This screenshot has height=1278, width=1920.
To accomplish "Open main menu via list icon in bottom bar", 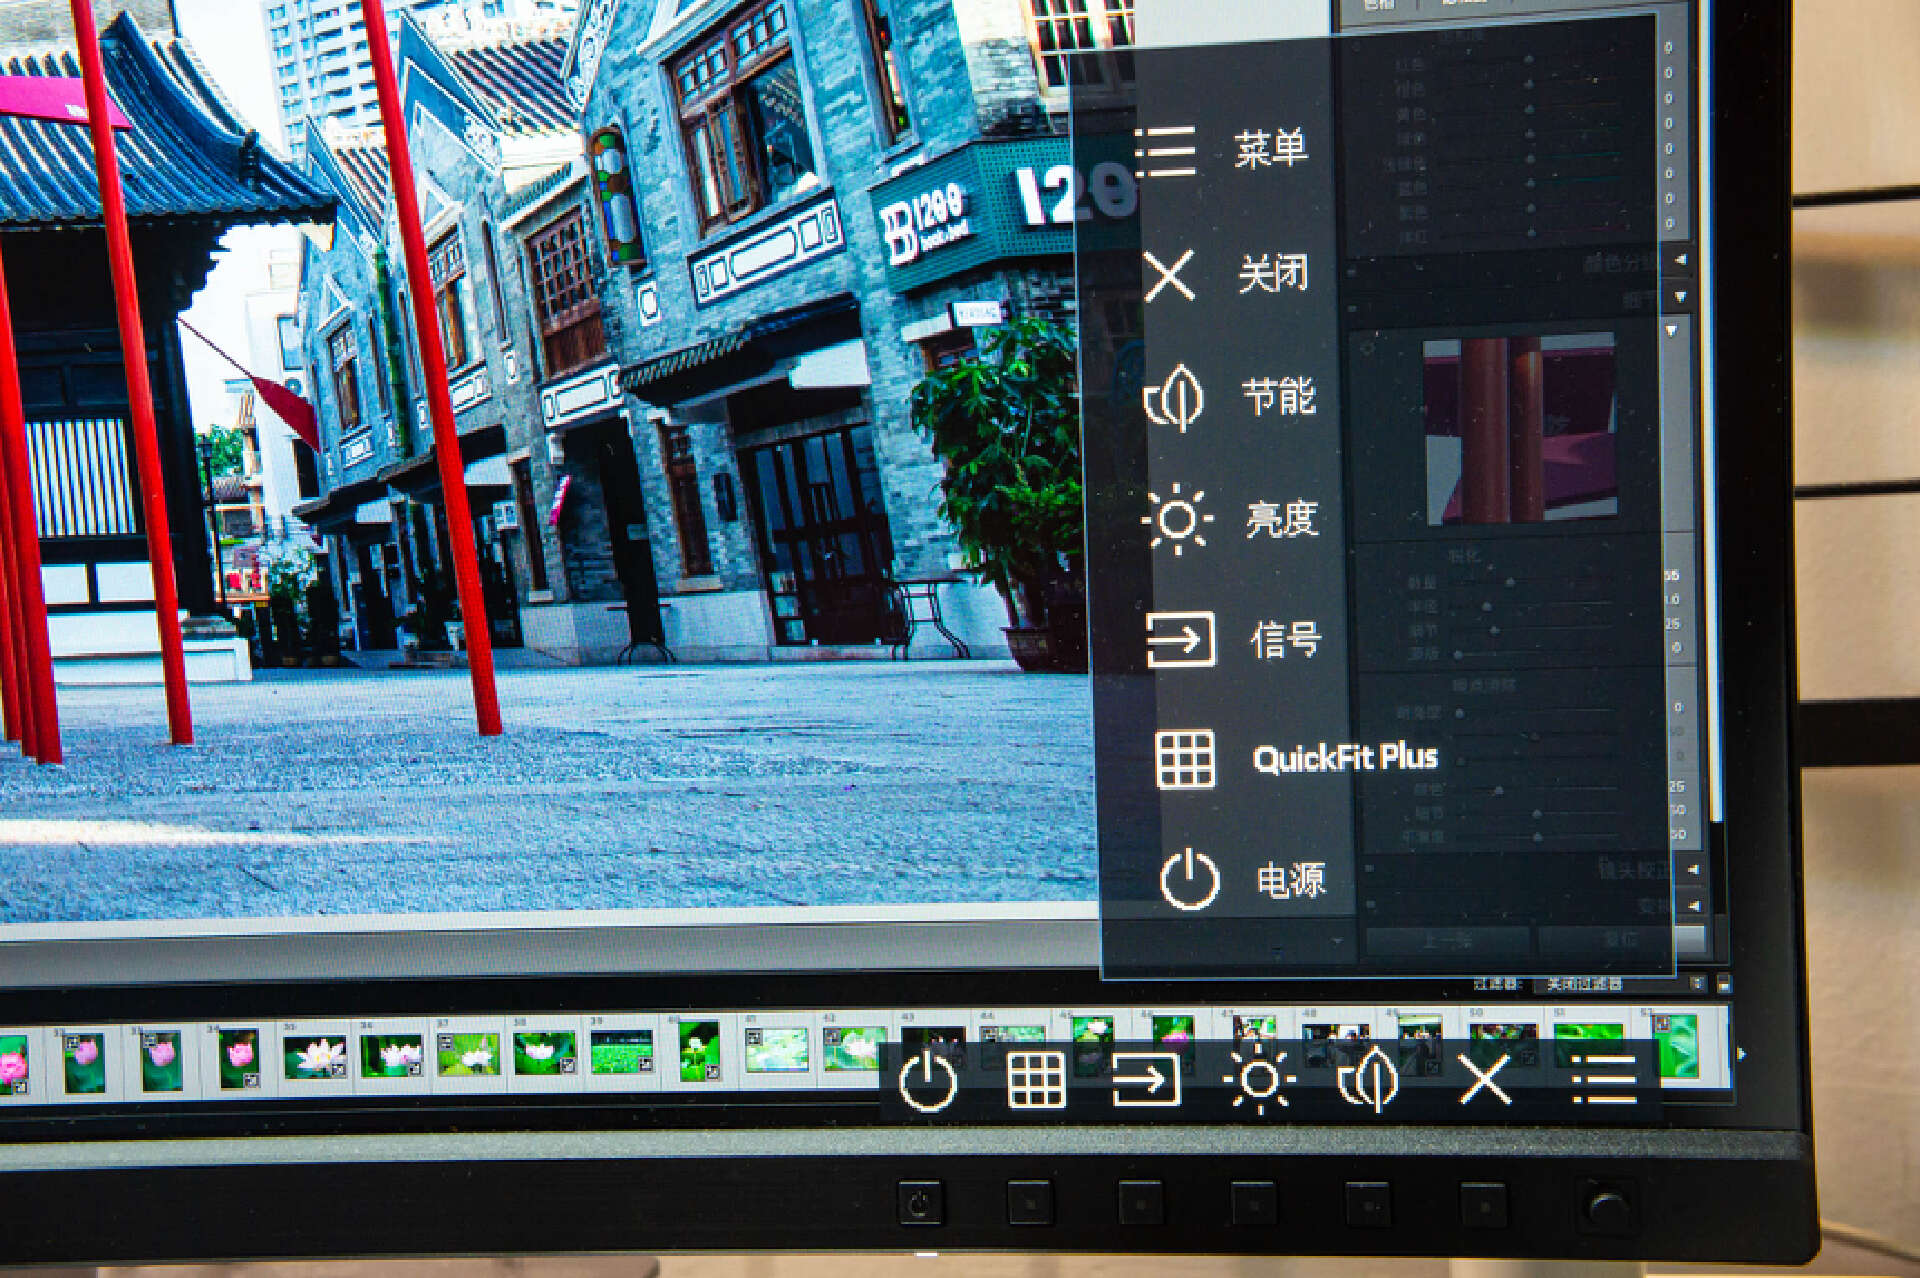I will click(x=1603, y=1080).
